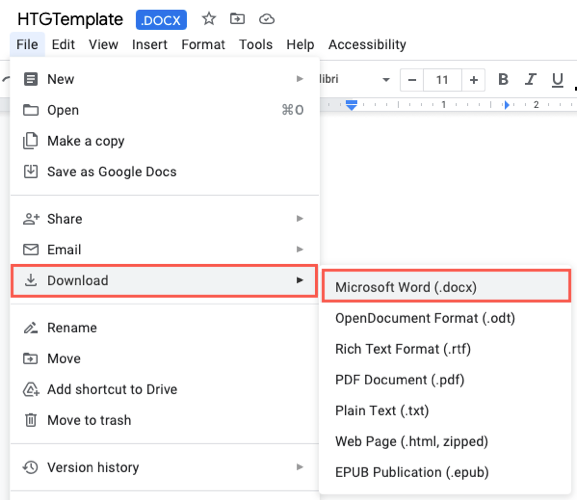Select Make a copy
The image size is (577, 500).
pos(164,141)
